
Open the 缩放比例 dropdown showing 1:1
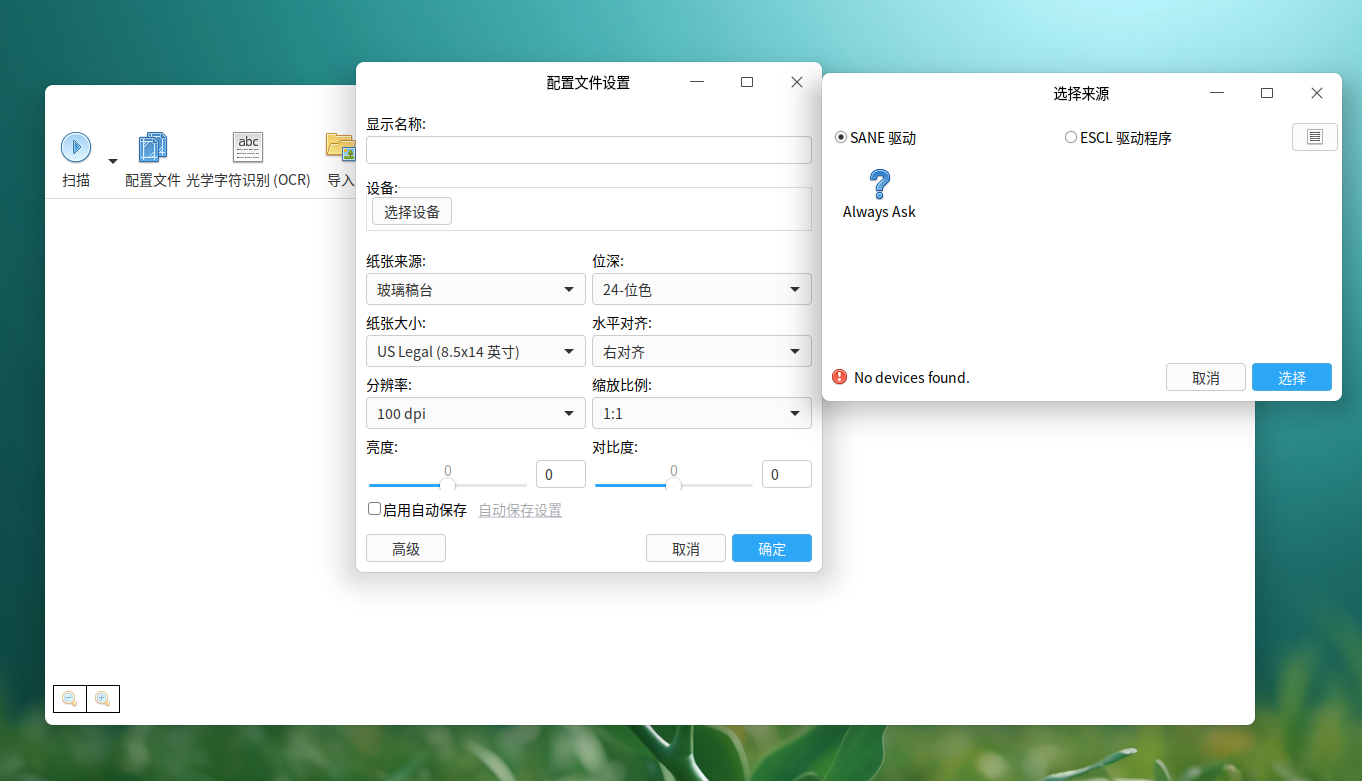tap(702, 413)
